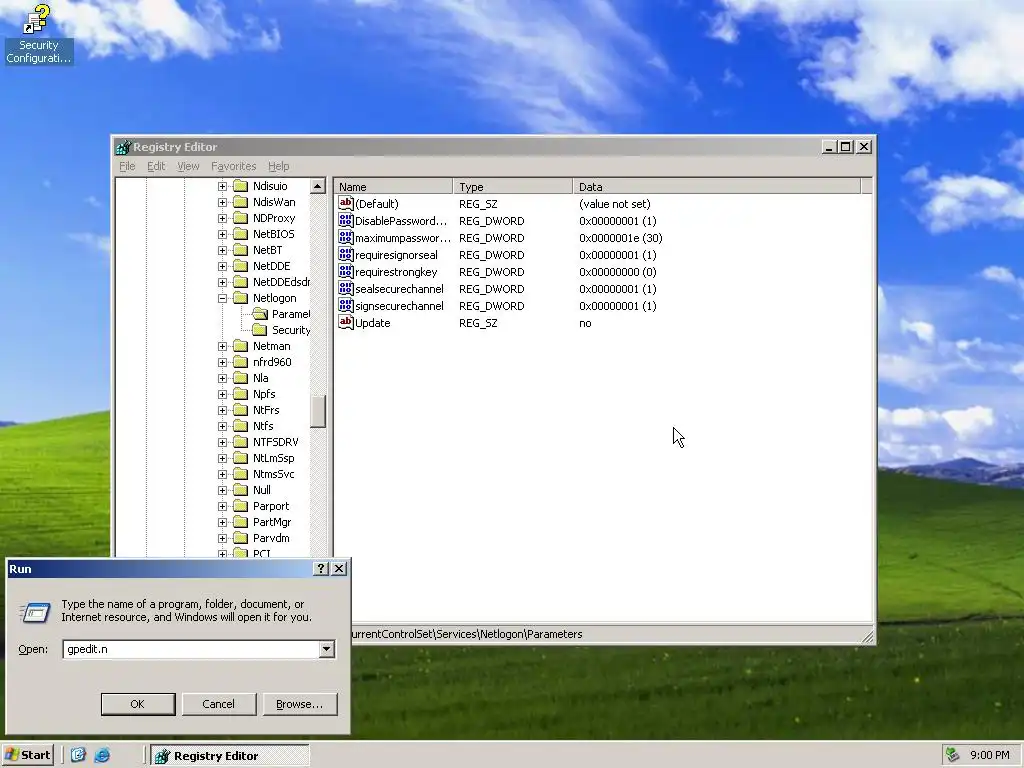The width and height of the screenshot is (1024, 768).
Task: Click the system tray network icon
Action: click(952, 755)
